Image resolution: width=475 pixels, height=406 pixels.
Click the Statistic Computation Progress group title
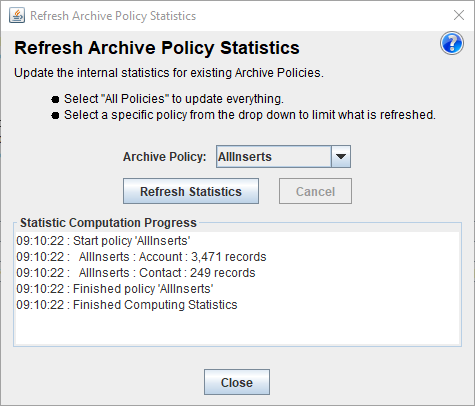[108, 223]
